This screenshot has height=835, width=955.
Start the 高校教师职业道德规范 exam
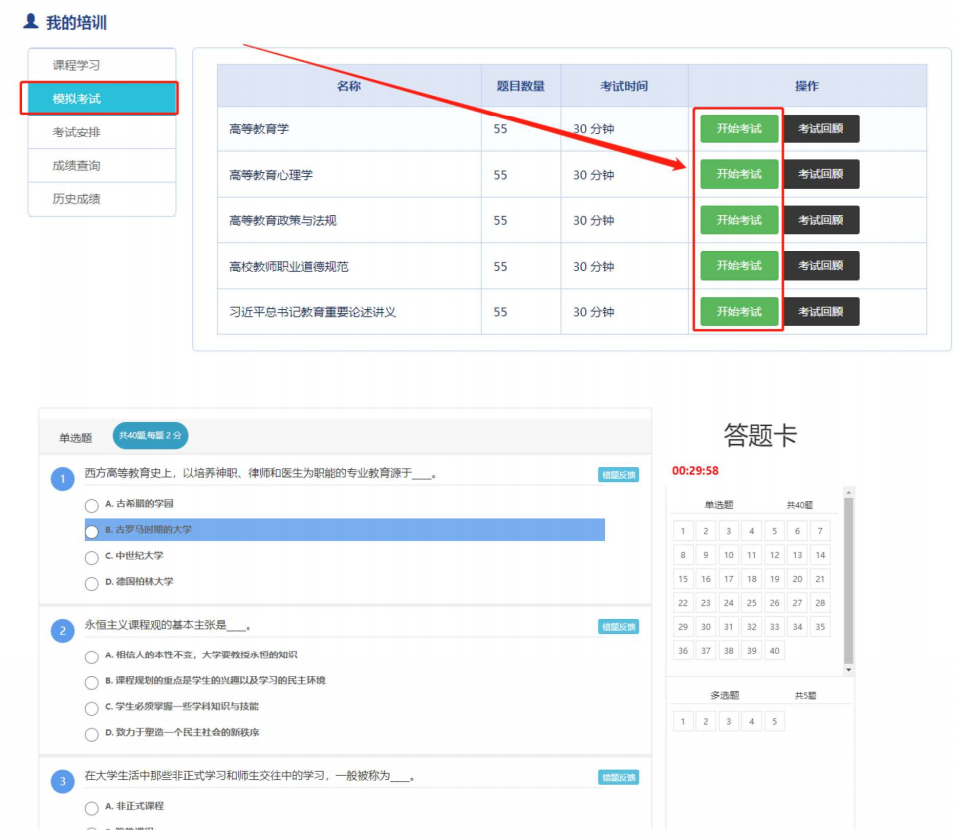738,266
